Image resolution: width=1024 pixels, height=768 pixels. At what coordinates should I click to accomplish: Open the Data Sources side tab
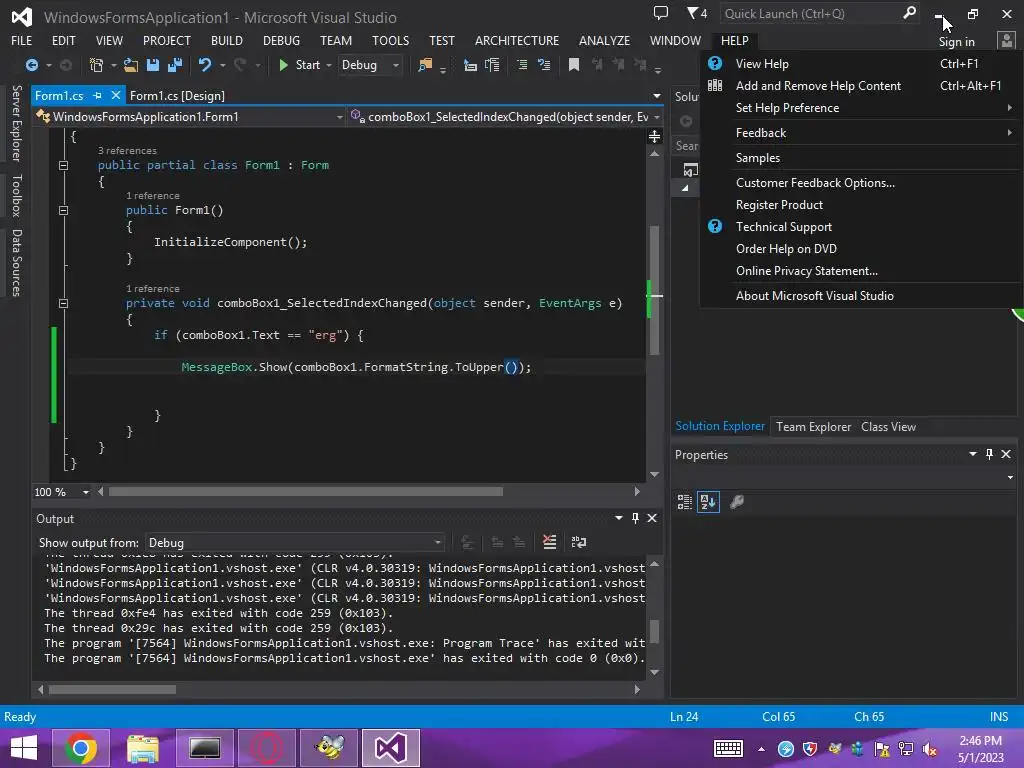click(x=16, y=263)
